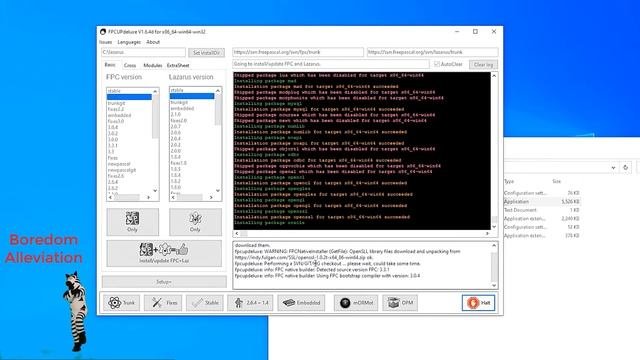Select fixes2.6 in FPC version list
Image resolution: width=640 pixels, height=360 pixels.
[116, 176]
